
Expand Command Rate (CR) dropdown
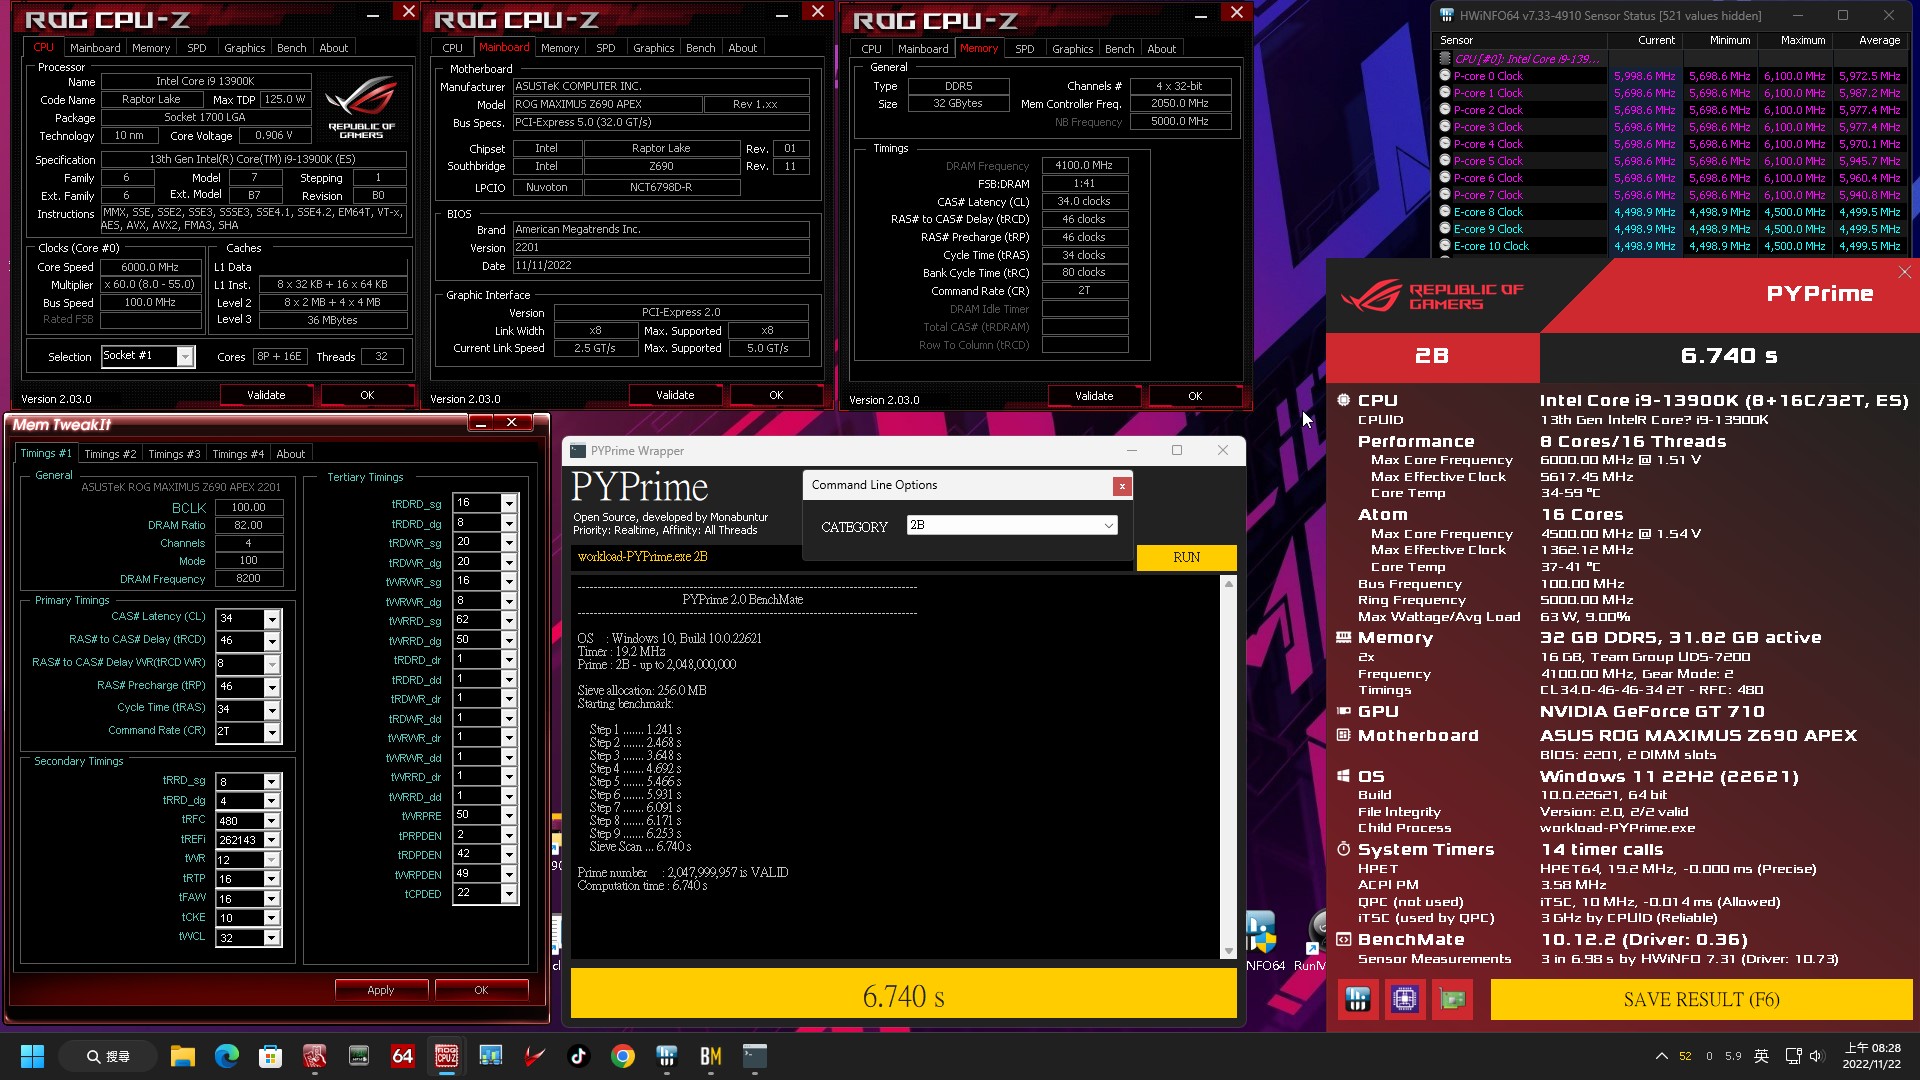point(271,732)
